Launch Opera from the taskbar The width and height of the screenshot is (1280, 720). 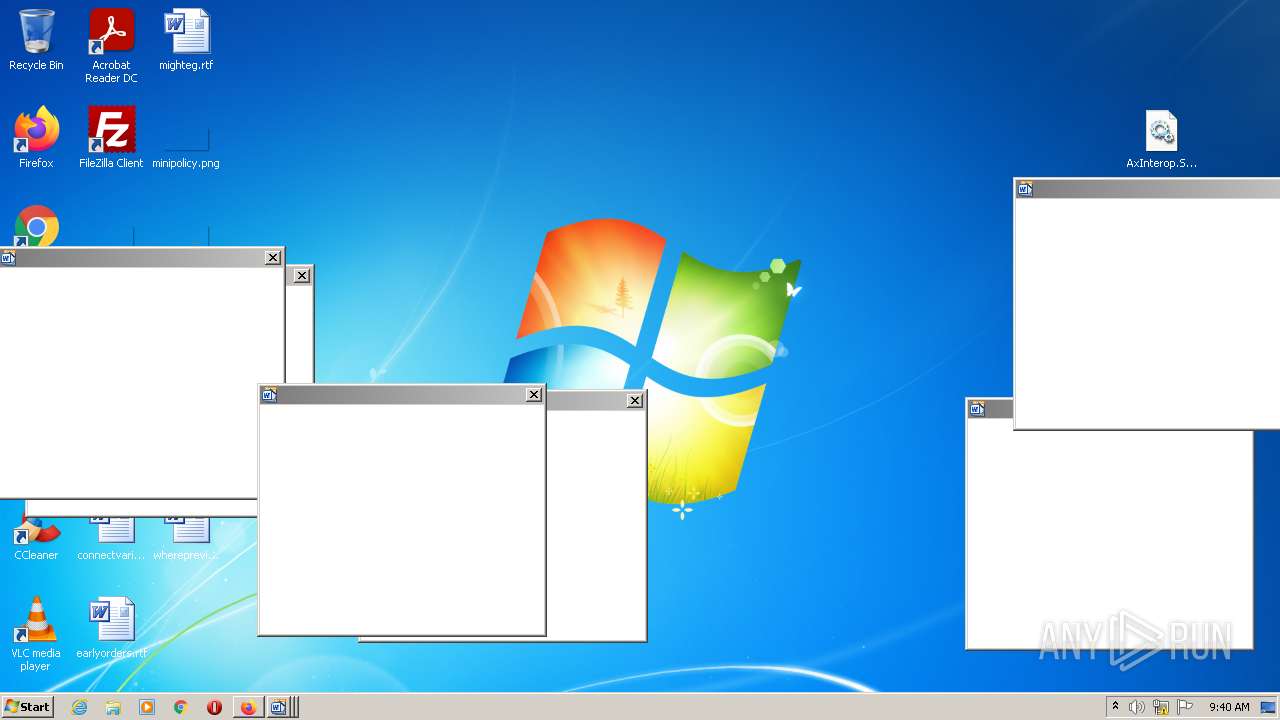tap(214, 707)
